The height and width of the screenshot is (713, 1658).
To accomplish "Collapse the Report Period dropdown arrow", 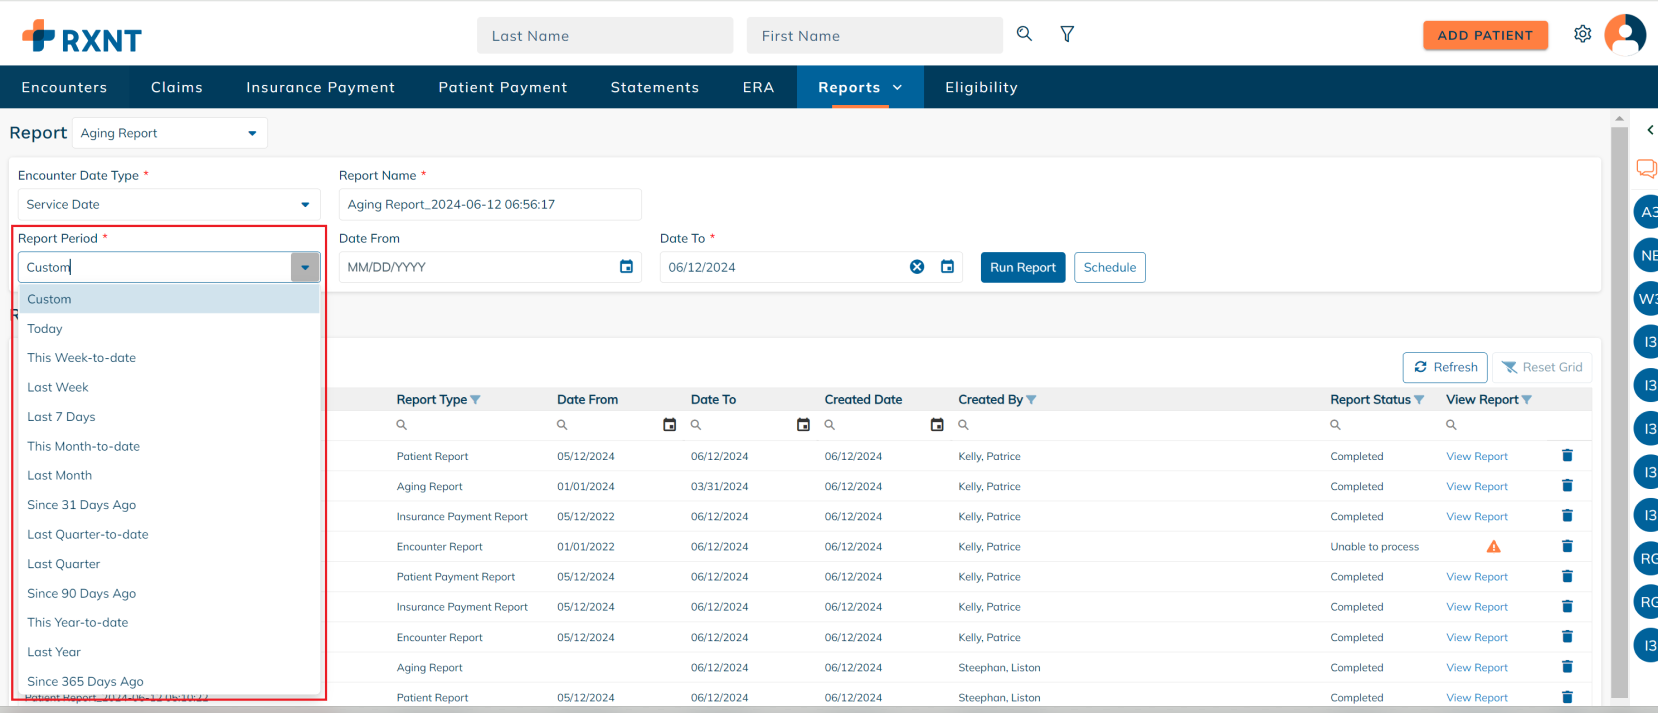I will (x=305, y=268).
